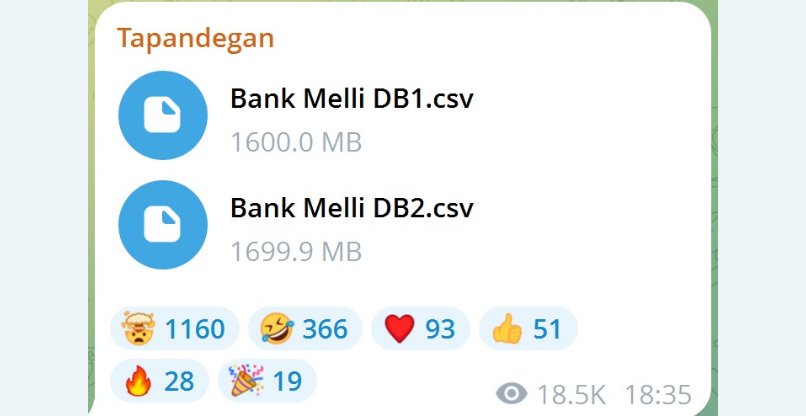Click the 18.5K view count
This screenshot has width=806, height=416.
tap(571, 395)
